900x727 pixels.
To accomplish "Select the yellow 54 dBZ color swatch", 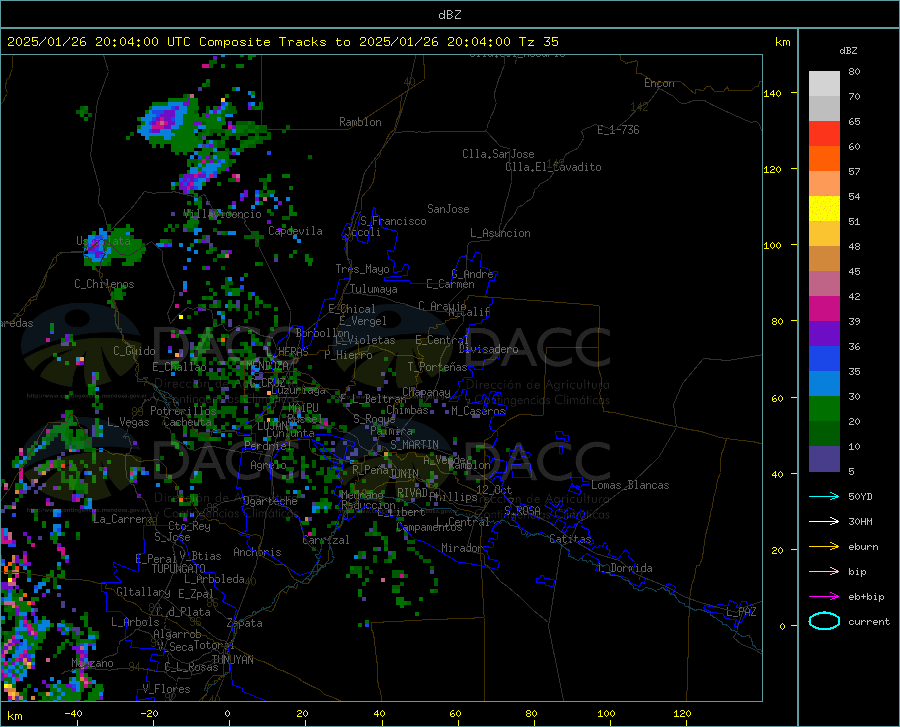I will click(824, 209).
